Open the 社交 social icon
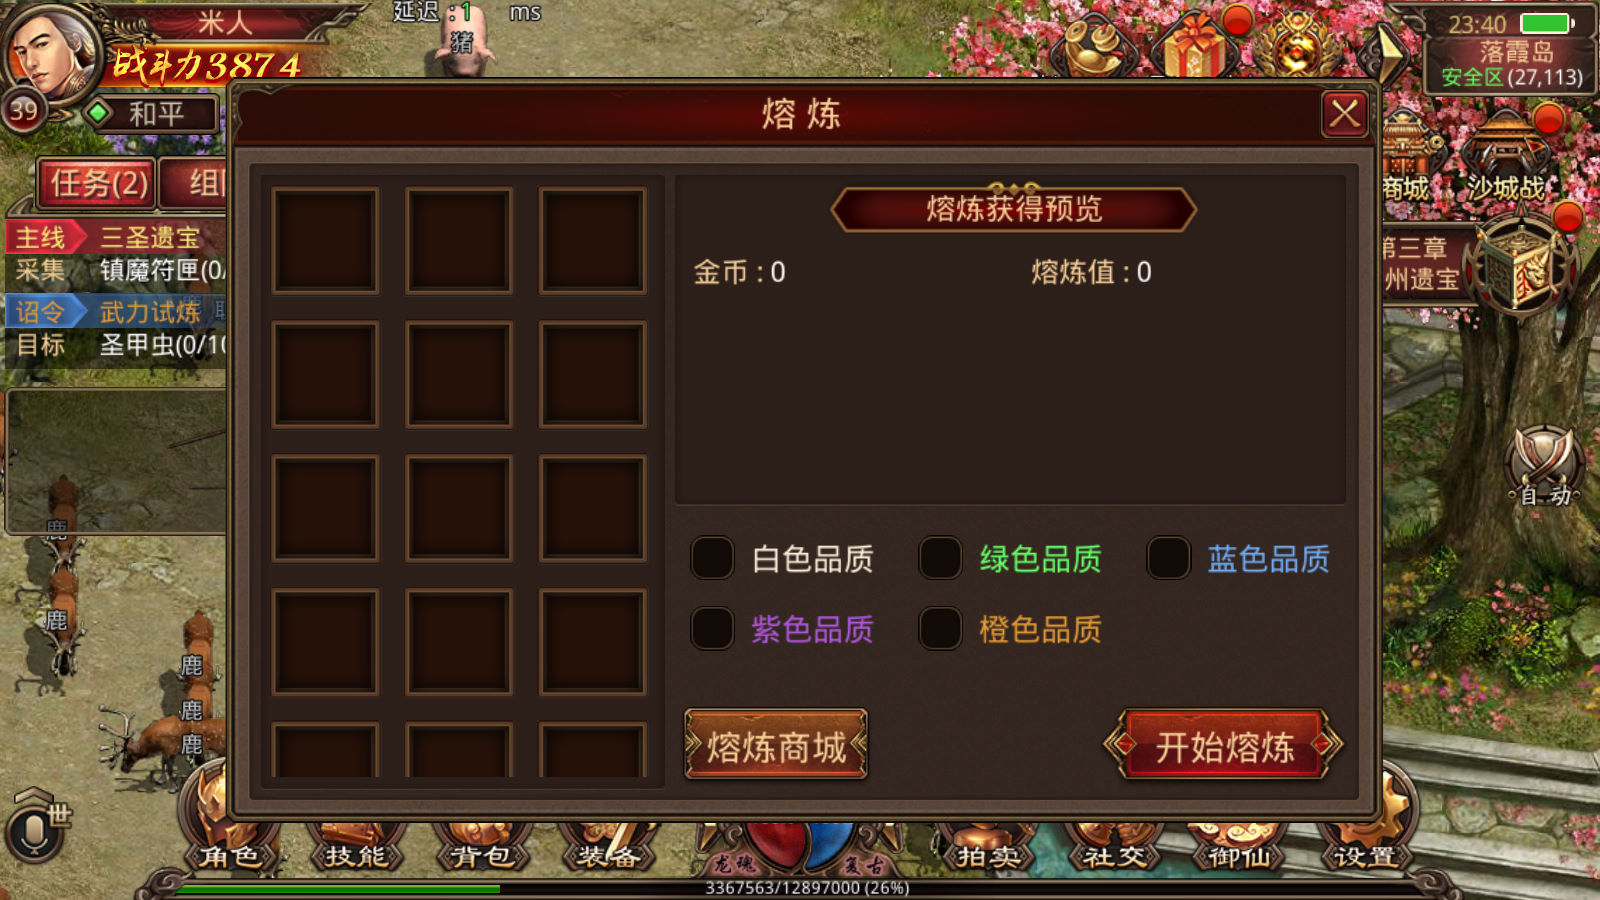The width and height of the screenshot is (1600, 900). 1113,848
